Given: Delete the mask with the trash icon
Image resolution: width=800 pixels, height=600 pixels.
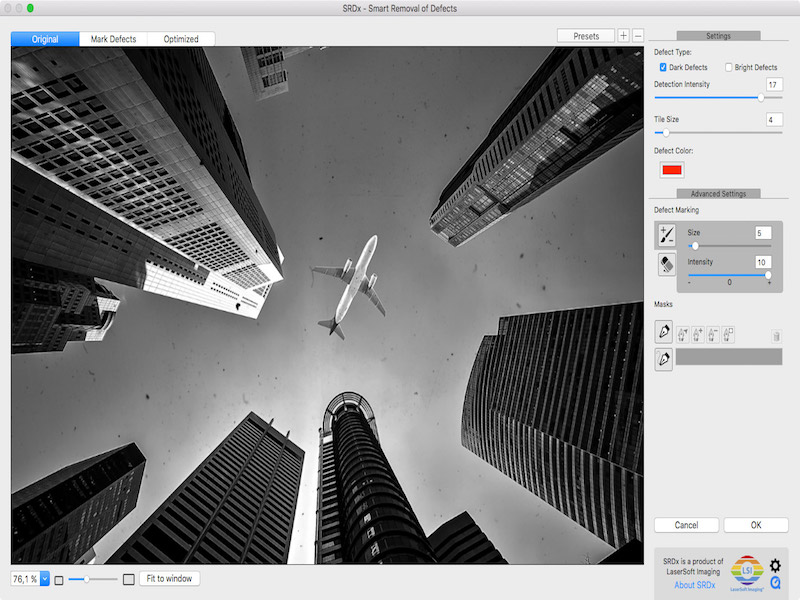Looking at the screenshot, I should point(776,336).
